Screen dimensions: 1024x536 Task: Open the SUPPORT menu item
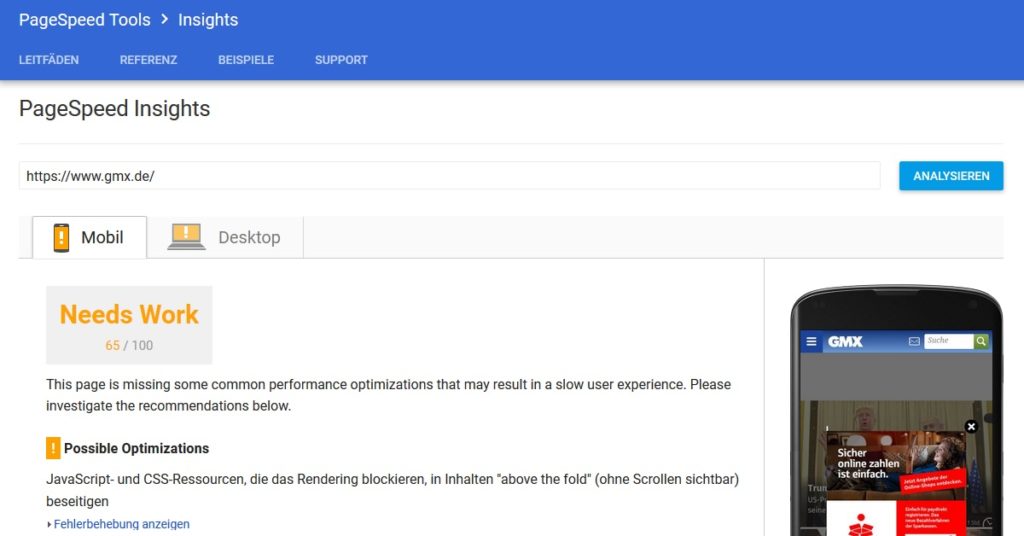[x=341, y=59]
